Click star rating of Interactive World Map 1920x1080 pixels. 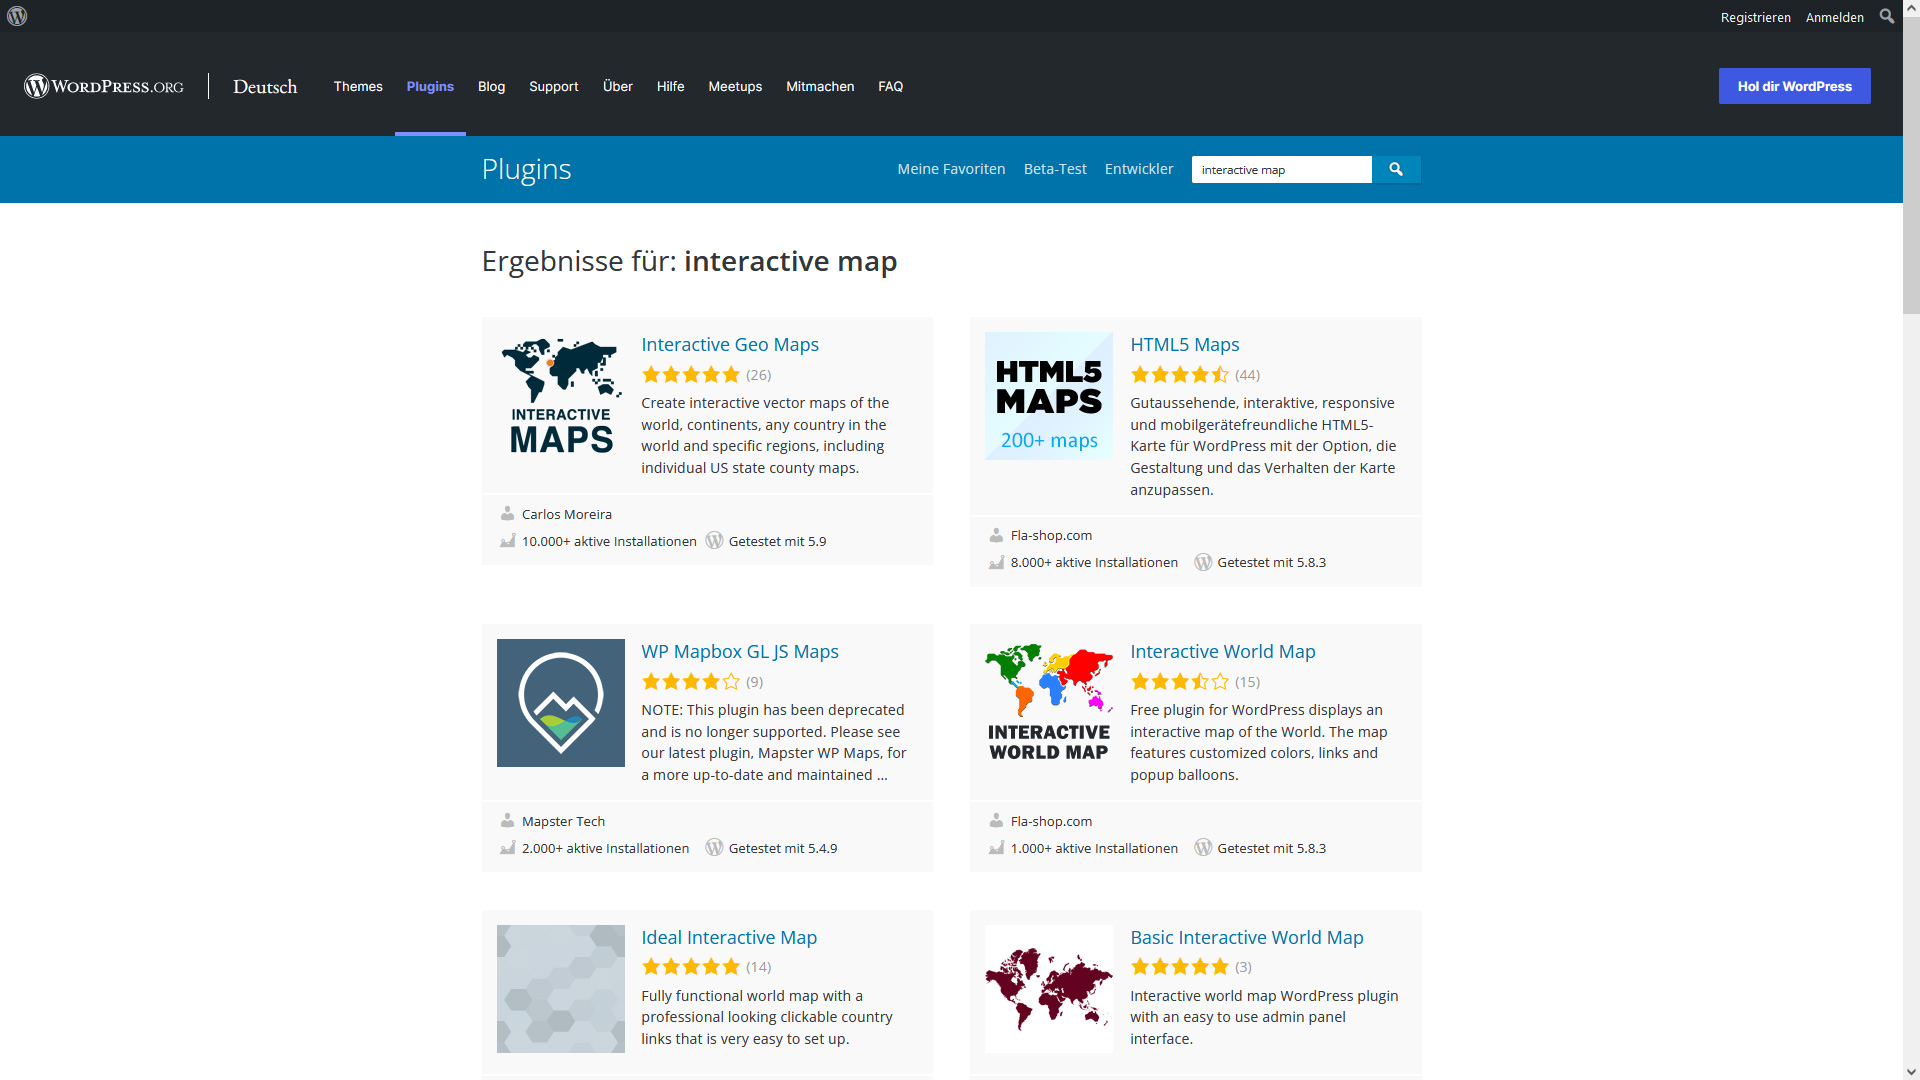pyautogui.click(x=1180, y=682)
